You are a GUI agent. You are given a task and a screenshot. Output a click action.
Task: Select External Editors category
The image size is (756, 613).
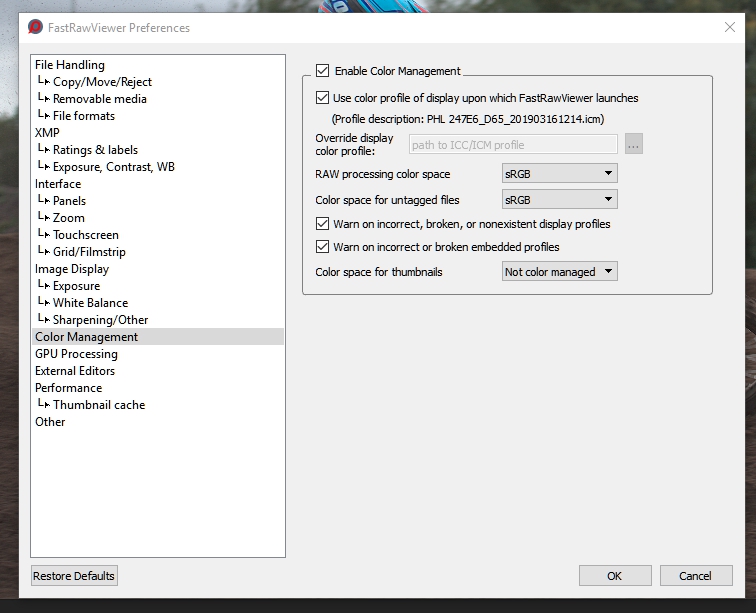point(158,371)
